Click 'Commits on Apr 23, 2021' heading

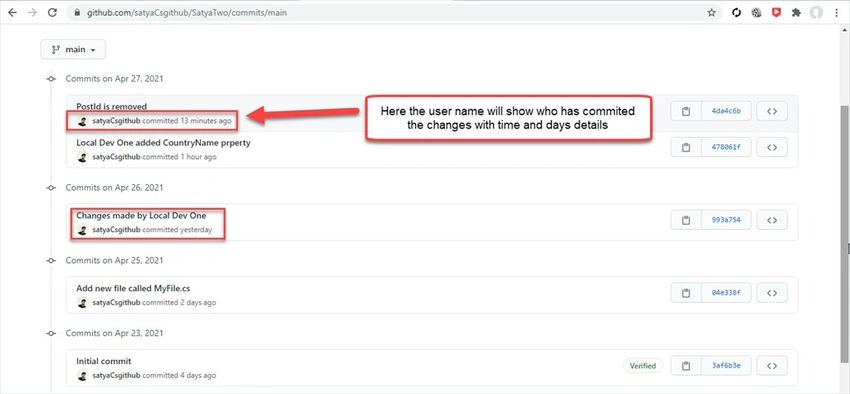(x=114, y=333)
